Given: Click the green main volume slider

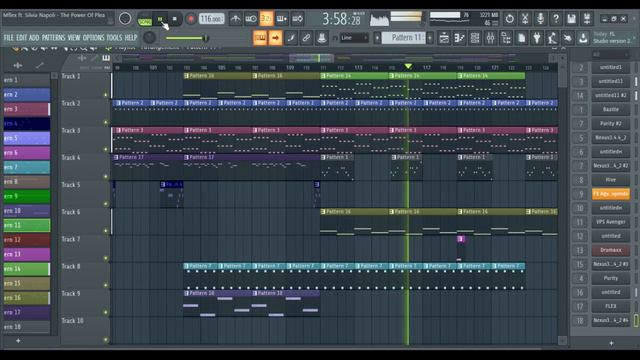Looking at the screenshot, I should coord(186,38).
